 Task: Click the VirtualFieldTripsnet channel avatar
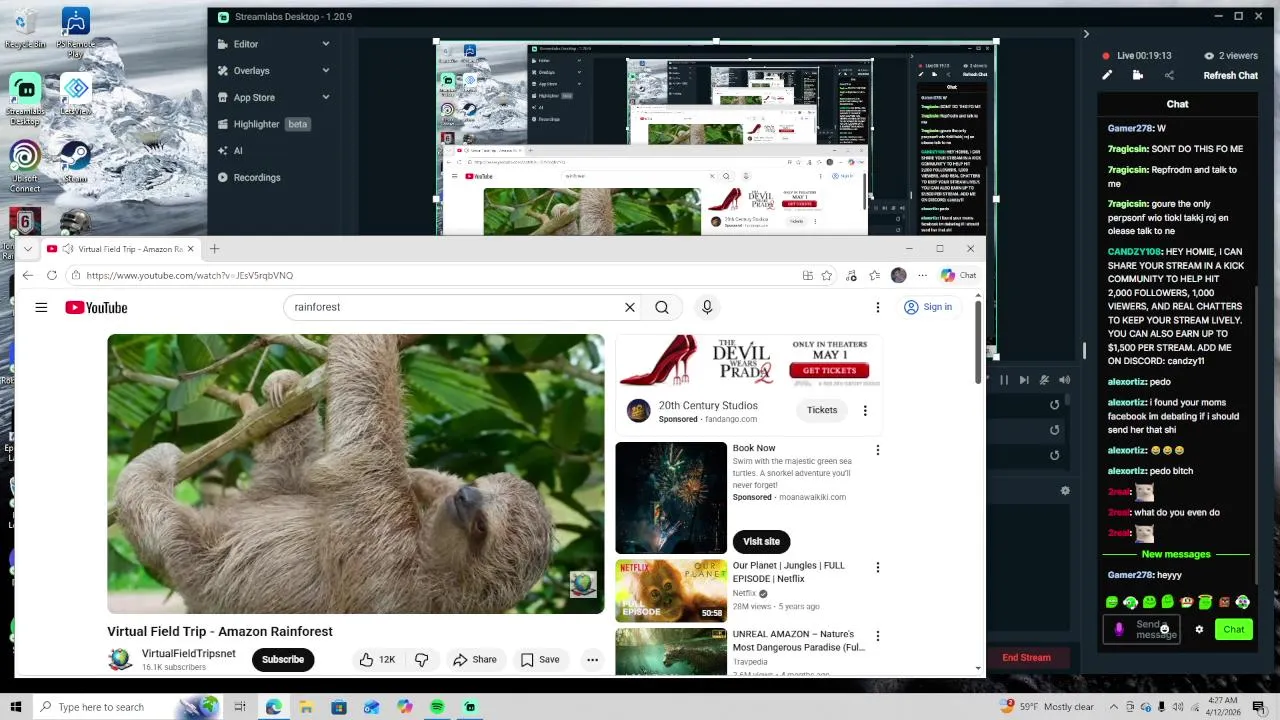(x=120, y=659)
